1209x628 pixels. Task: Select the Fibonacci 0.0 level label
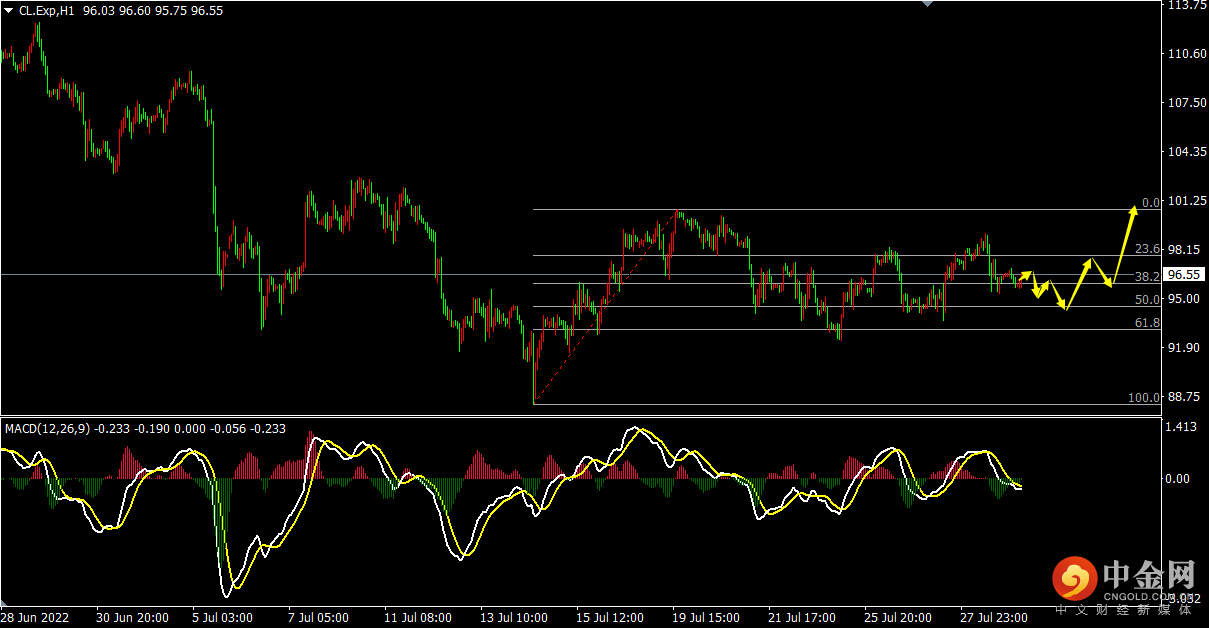(x=1150, y=203)
